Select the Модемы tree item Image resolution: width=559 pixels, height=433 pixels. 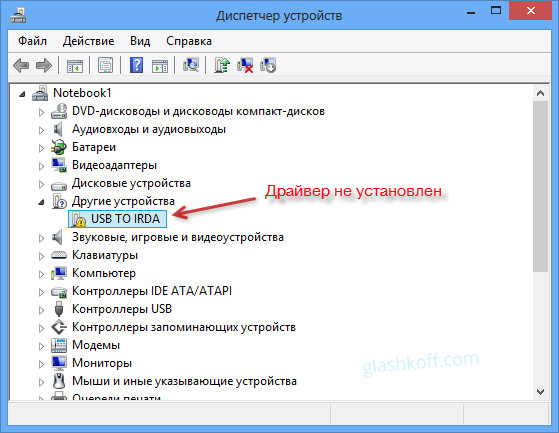point(96,345)
